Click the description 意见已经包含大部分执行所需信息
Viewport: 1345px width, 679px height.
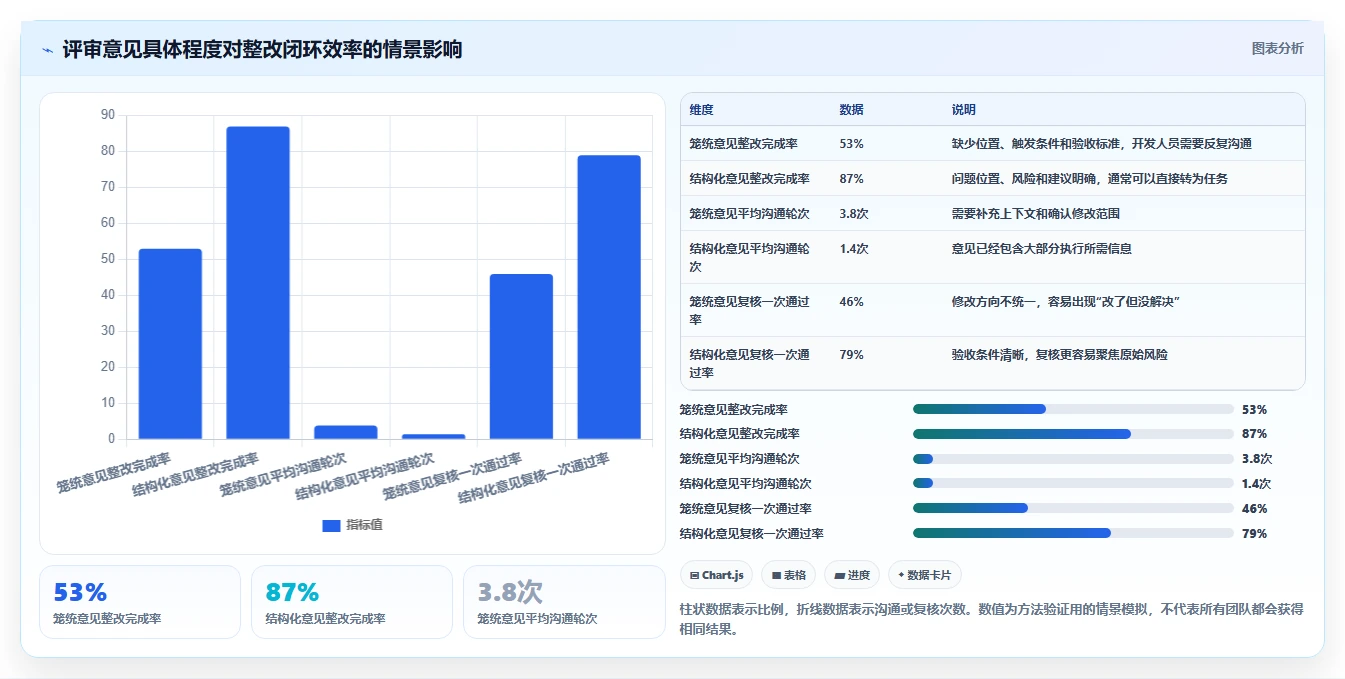[x=1041, y=248]
